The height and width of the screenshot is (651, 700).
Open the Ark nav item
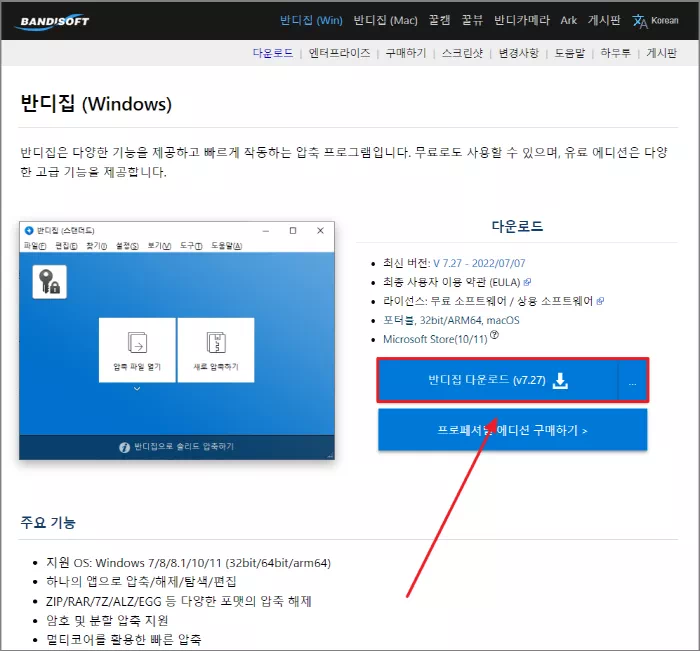click(x=569, y=21)
